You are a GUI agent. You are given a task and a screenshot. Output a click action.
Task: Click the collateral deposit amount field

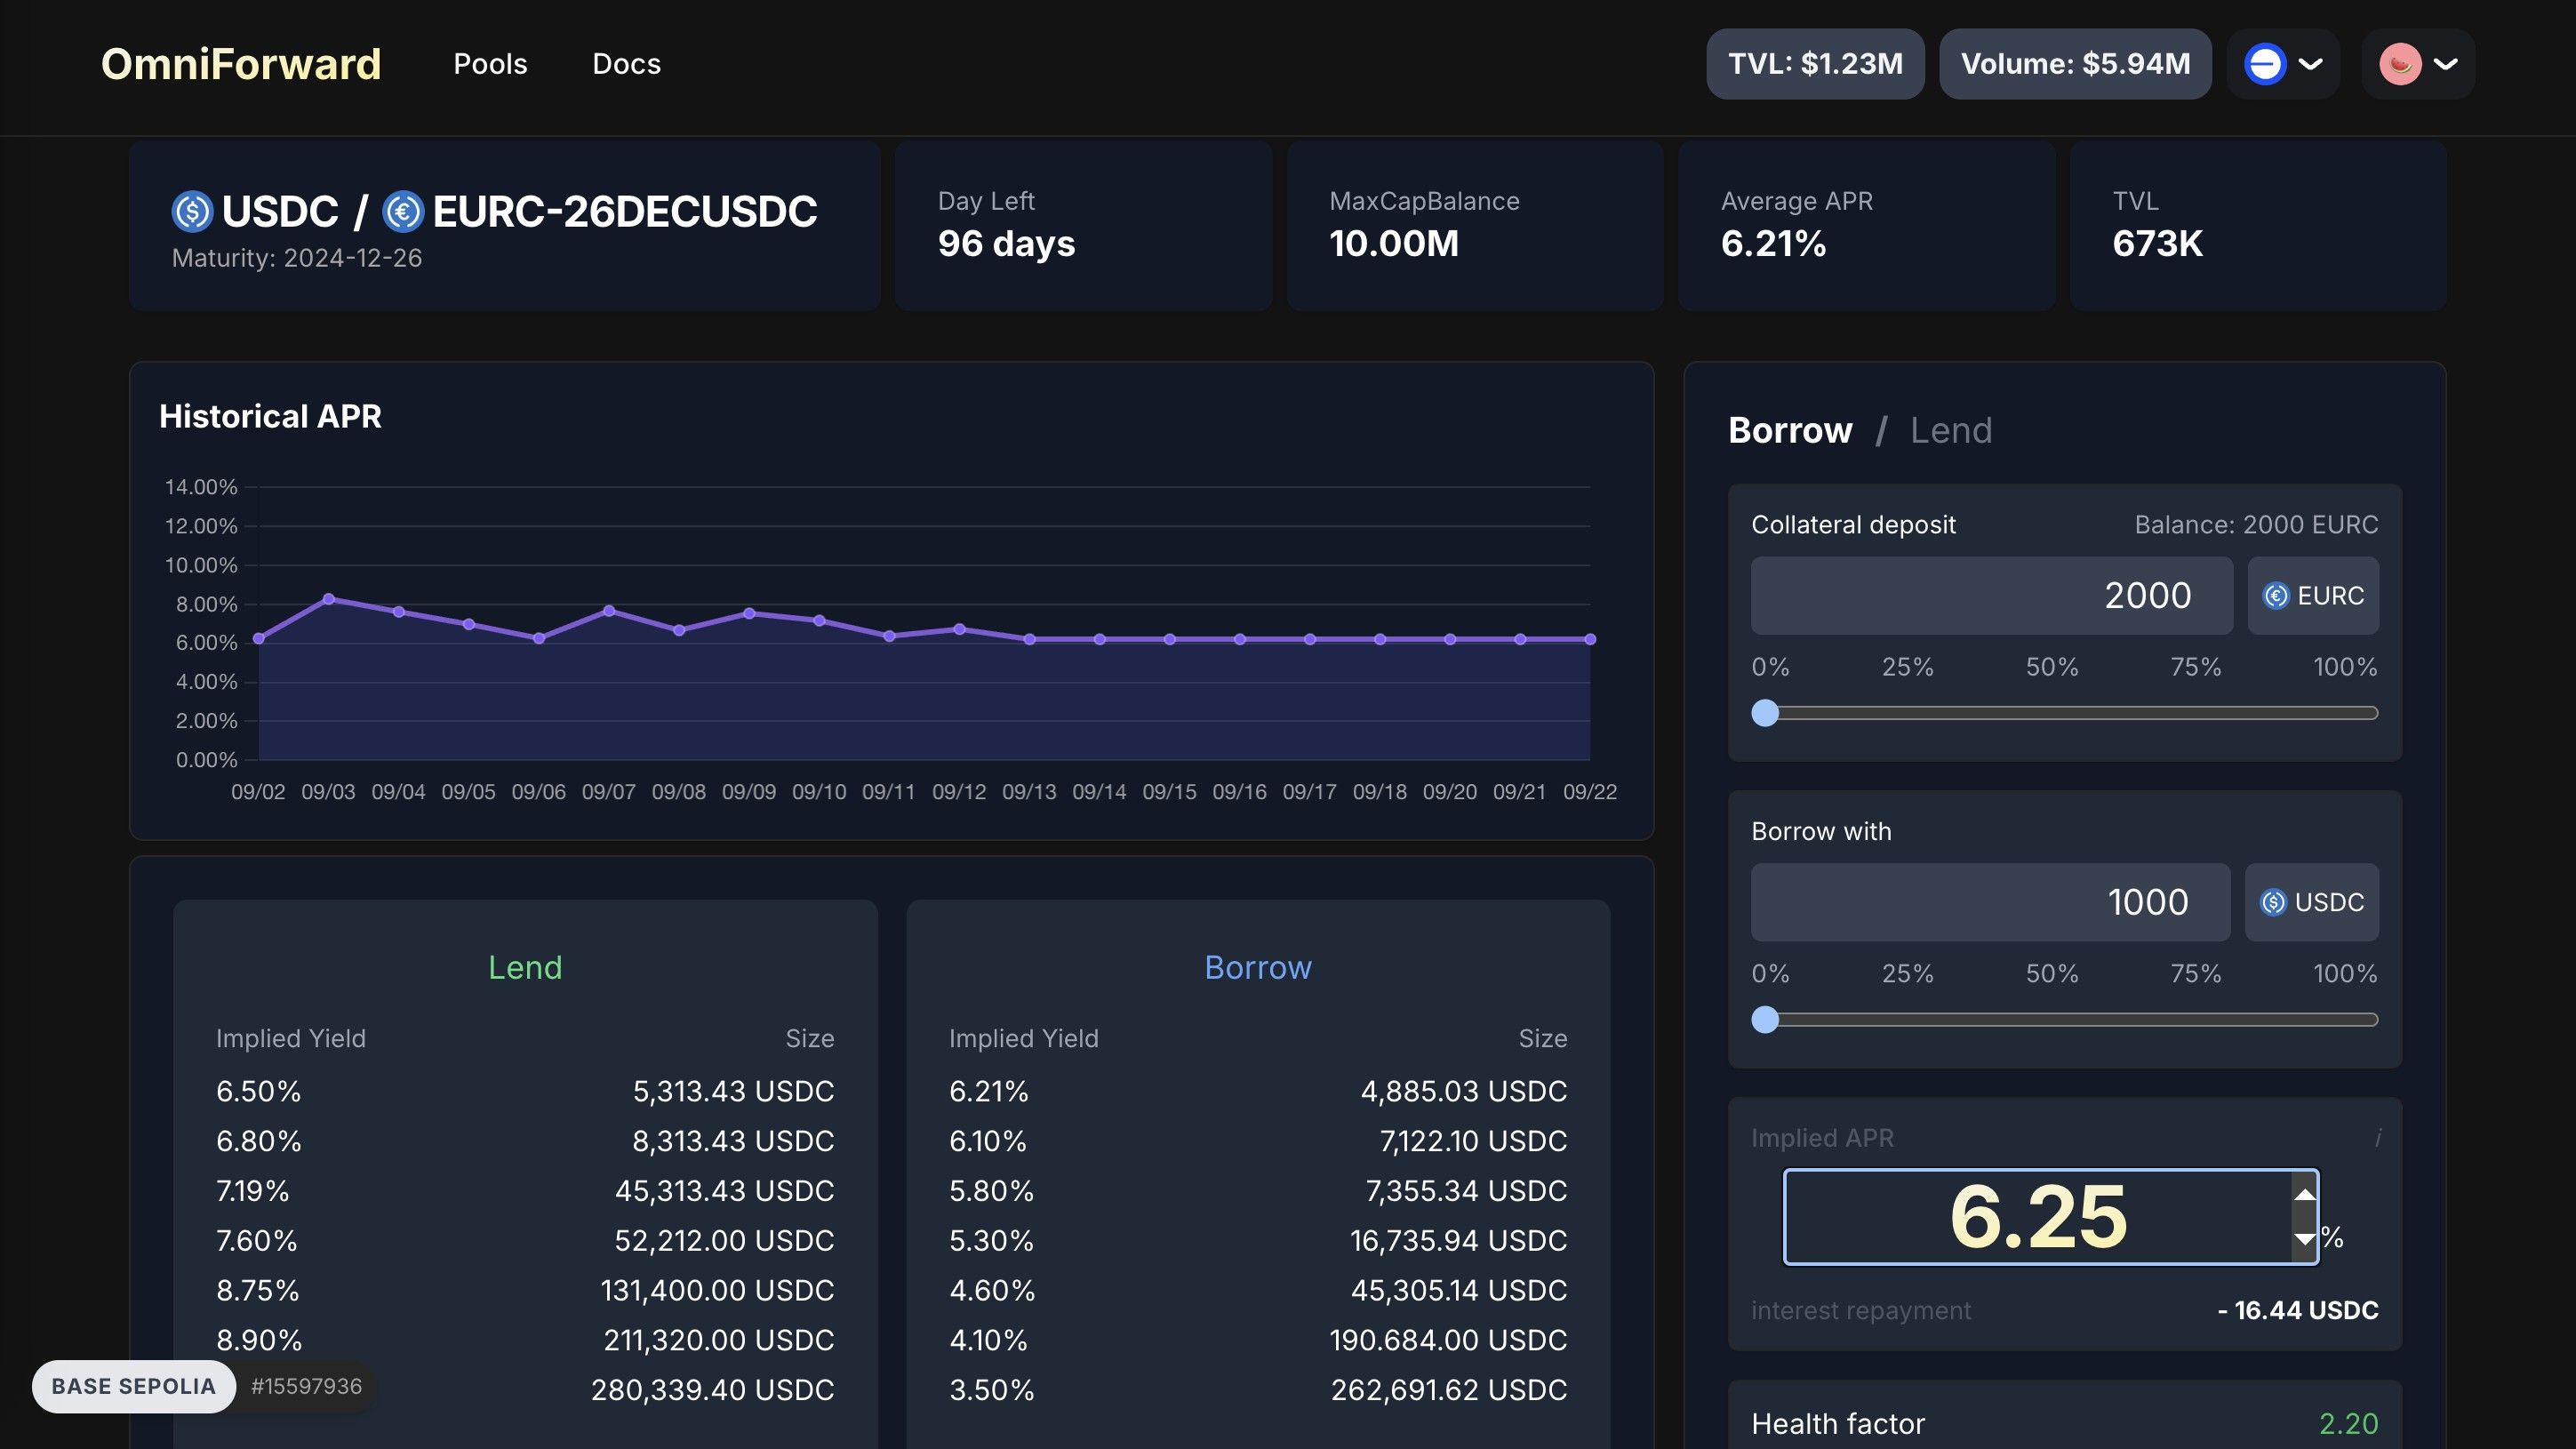coord(1991,595)
